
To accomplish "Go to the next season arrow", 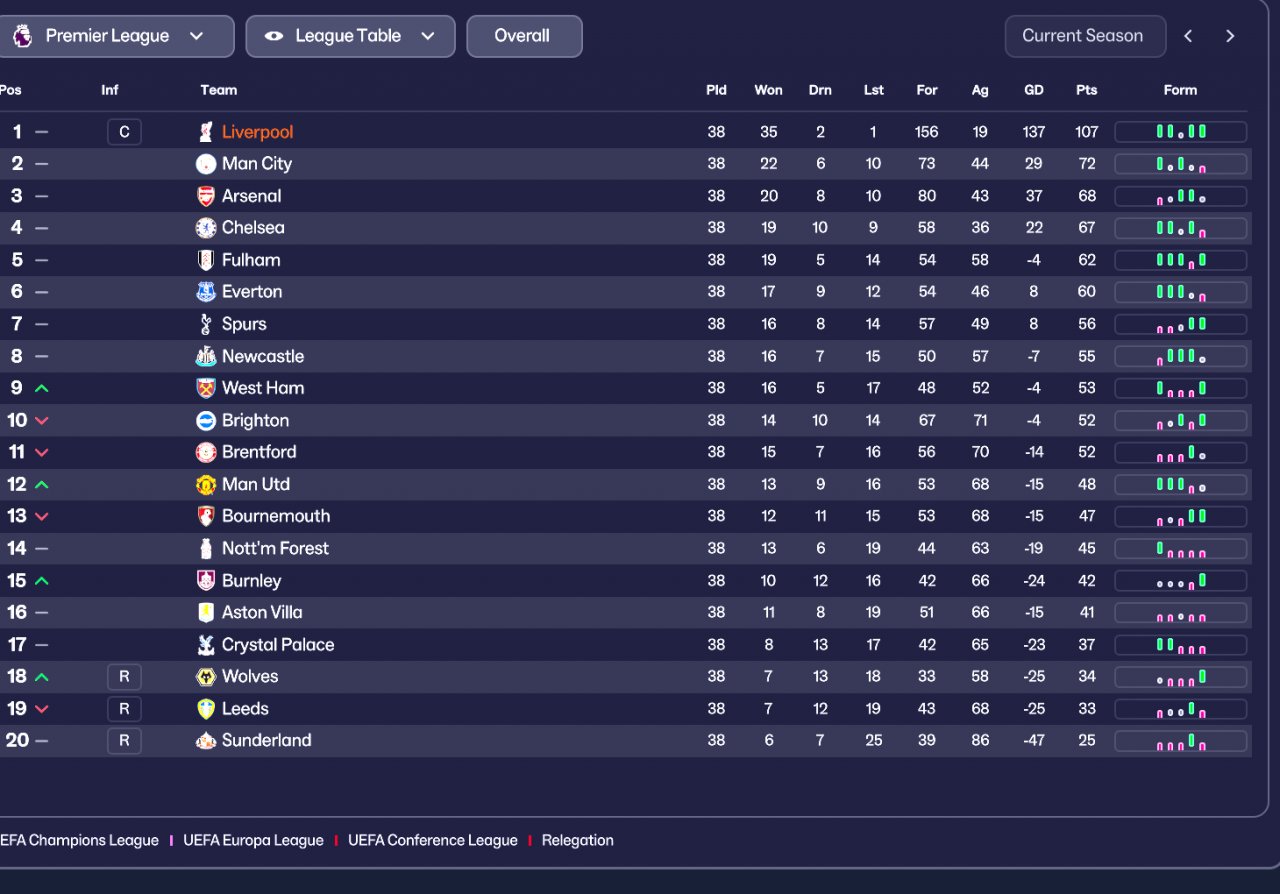I will (x=1230, y=36).
